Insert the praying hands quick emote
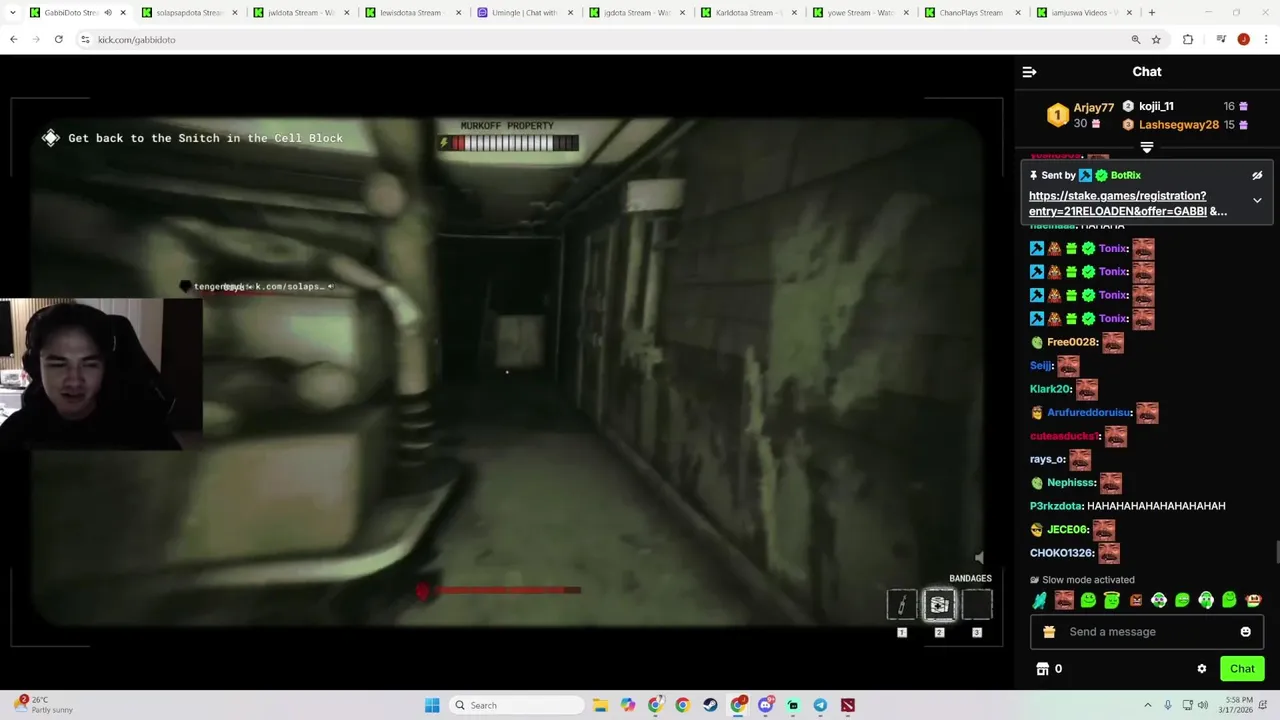The width and height of the screenshot is (1280, 720). (1040, 600)
